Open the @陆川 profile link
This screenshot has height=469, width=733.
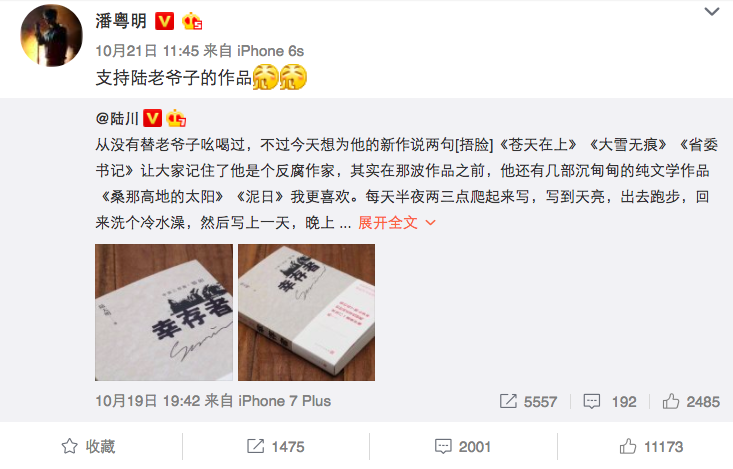tap(117, 118)
